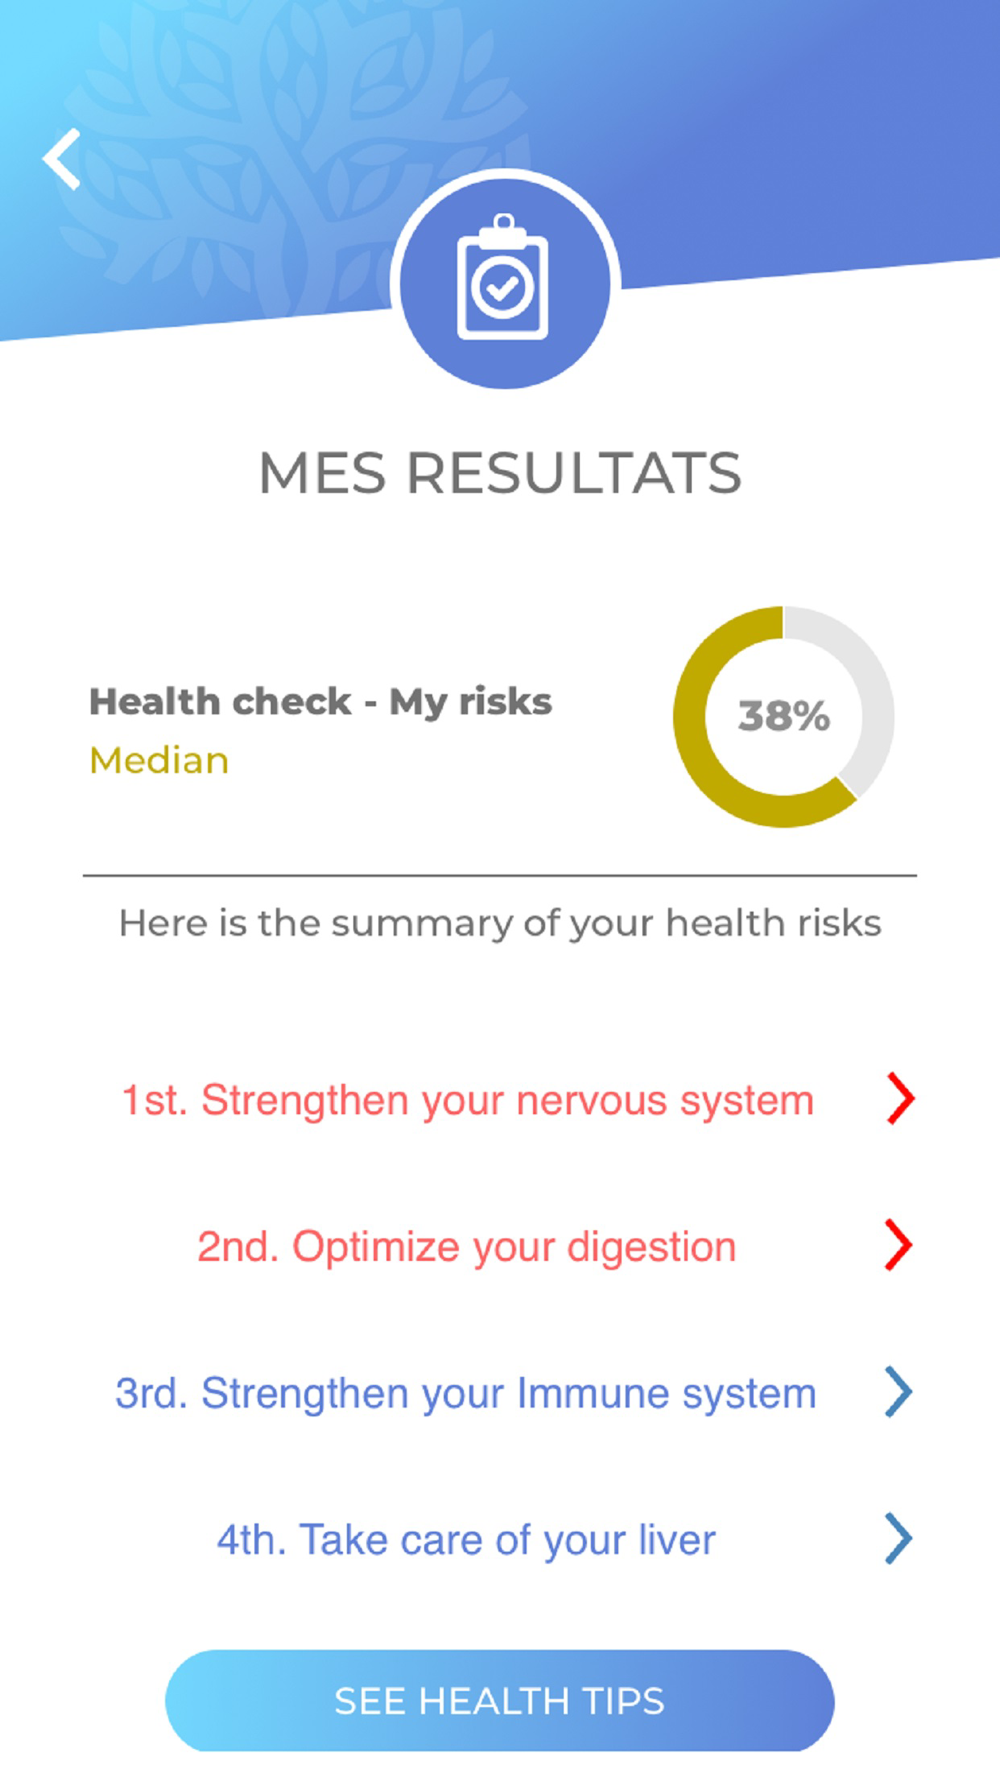Click the MES RESULTATS title
1000x1778 pixels.
pos(500,473)
